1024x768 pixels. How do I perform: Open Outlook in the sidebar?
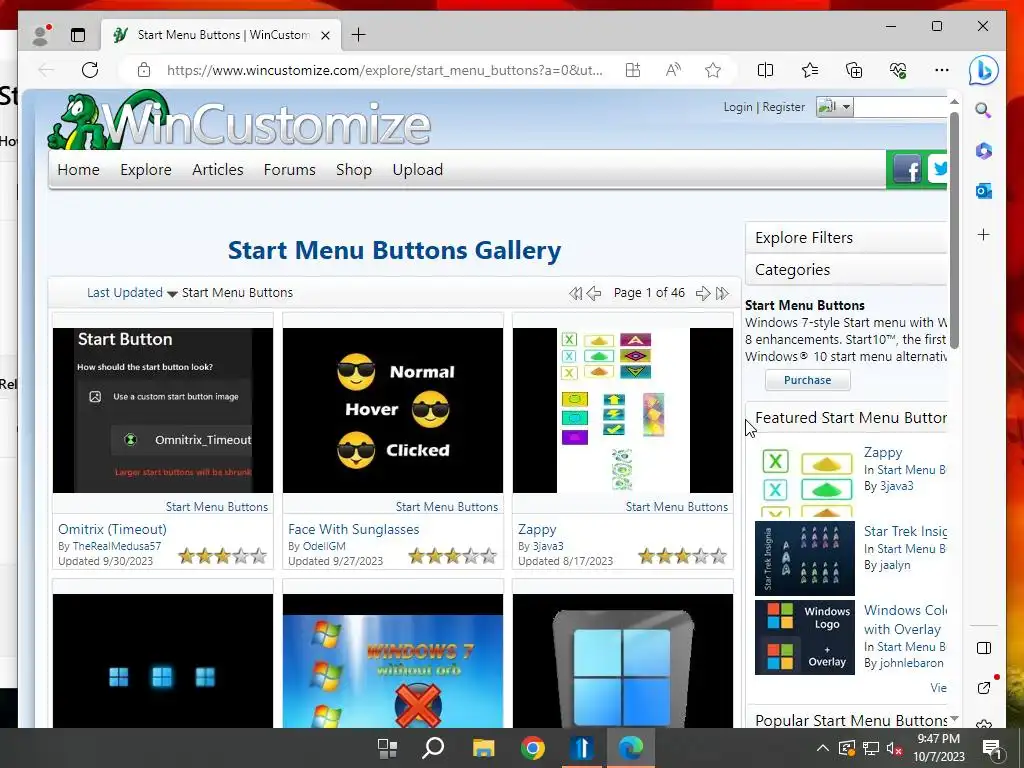click(984, 191)
